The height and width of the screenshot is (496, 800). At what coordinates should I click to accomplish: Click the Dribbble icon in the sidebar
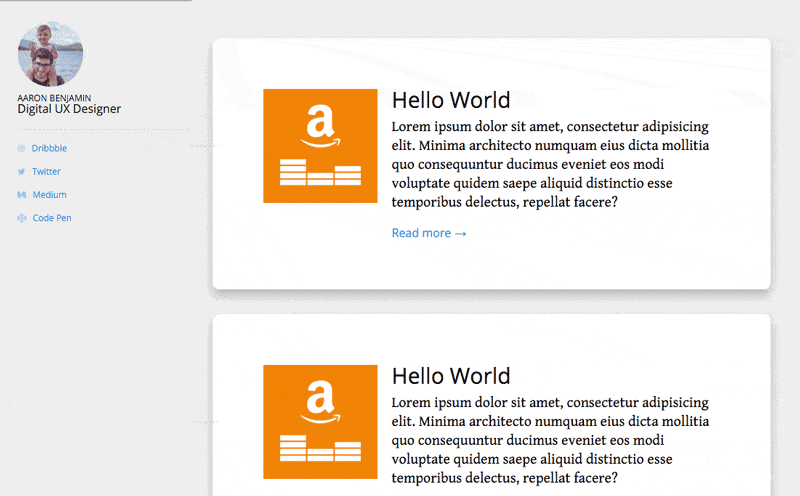(x=21, y=148)
